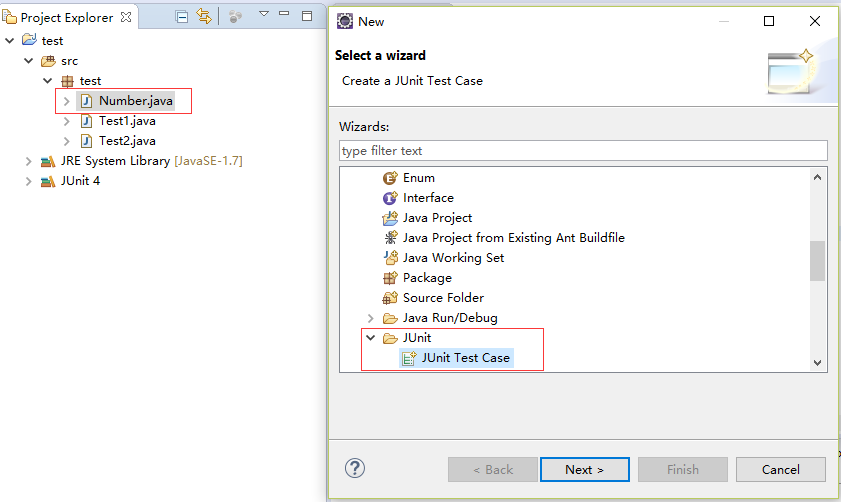Choose Enum in the wizards list
Image resolution: width=841 pixels, height=502 pixels.
[x=419, y=178]
